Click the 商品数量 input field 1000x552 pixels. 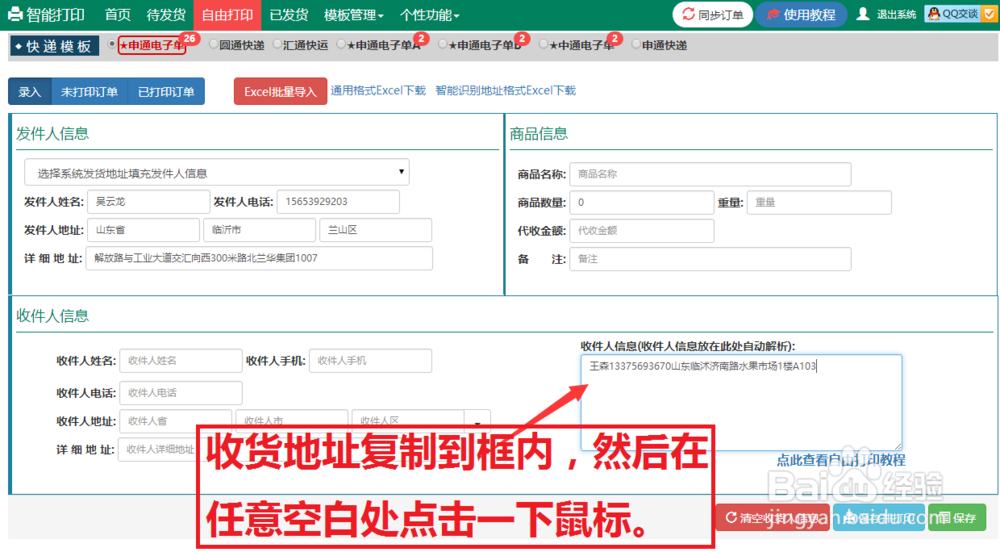[641, 203]
